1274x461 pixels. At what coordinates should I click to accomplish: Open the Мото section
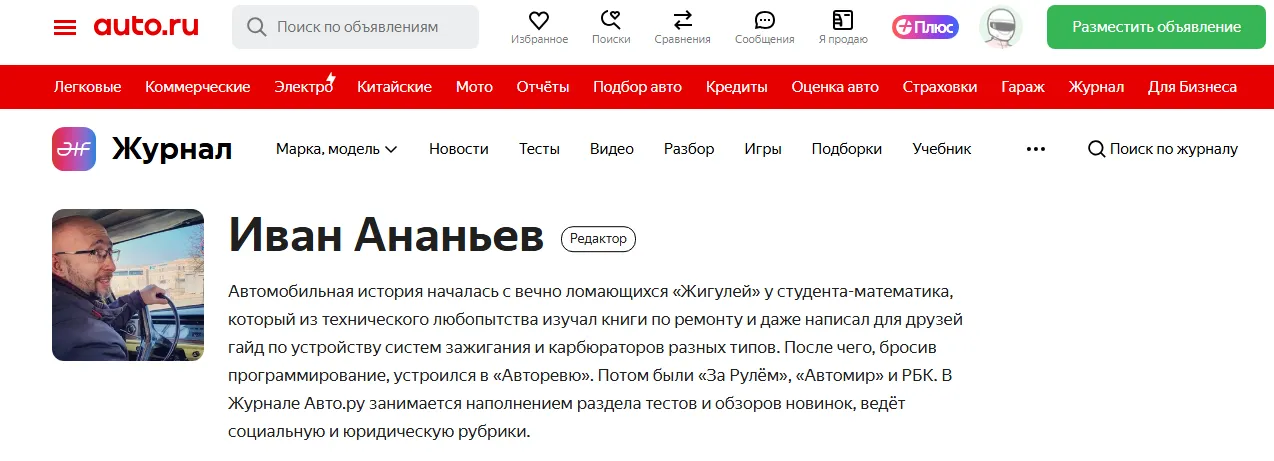pos(475,87)
